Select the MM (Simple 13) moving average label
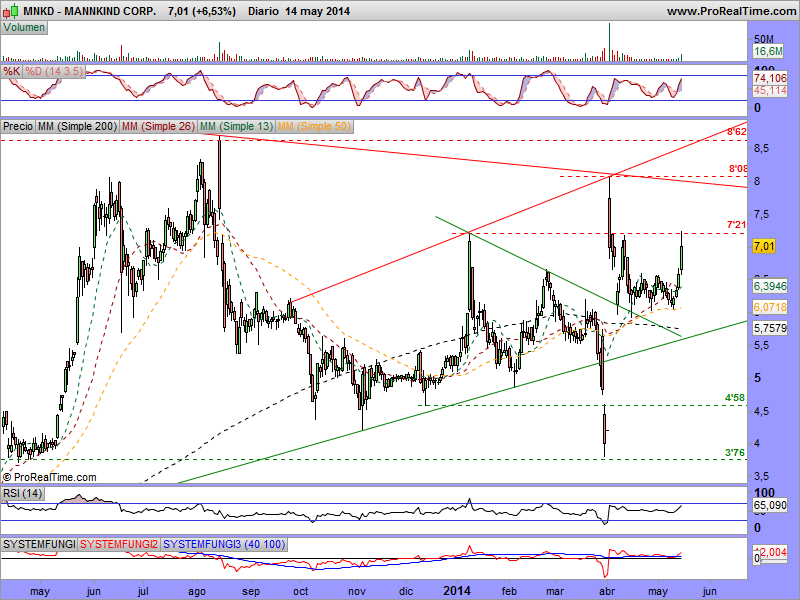Image resolution: width=800 pixels, height=600 pixels. [236, 126]
